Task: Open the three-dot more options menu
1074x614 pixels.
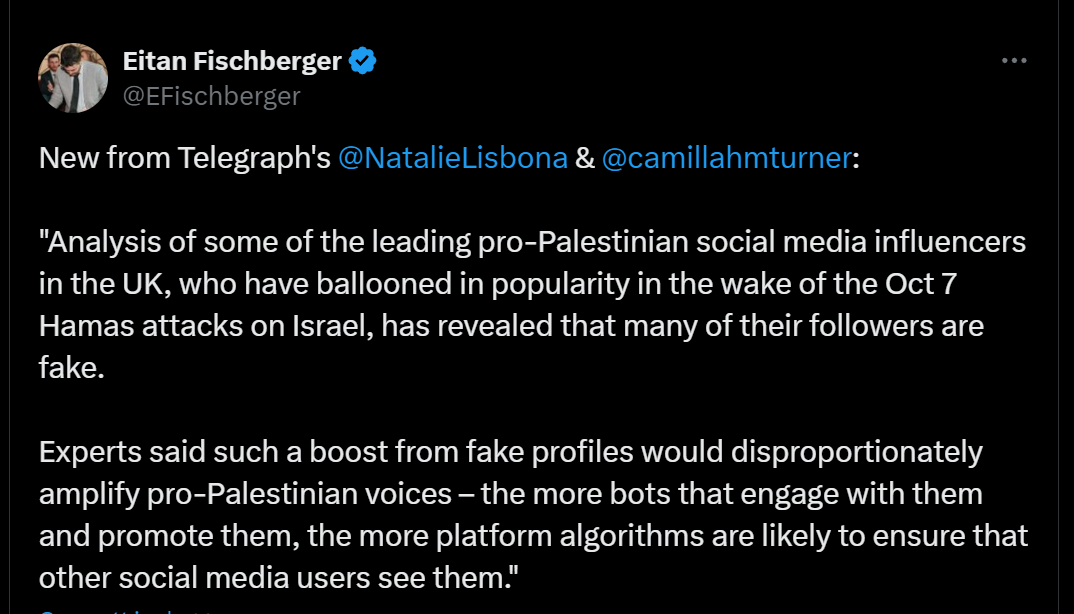Action: (x=1014, y=61)
